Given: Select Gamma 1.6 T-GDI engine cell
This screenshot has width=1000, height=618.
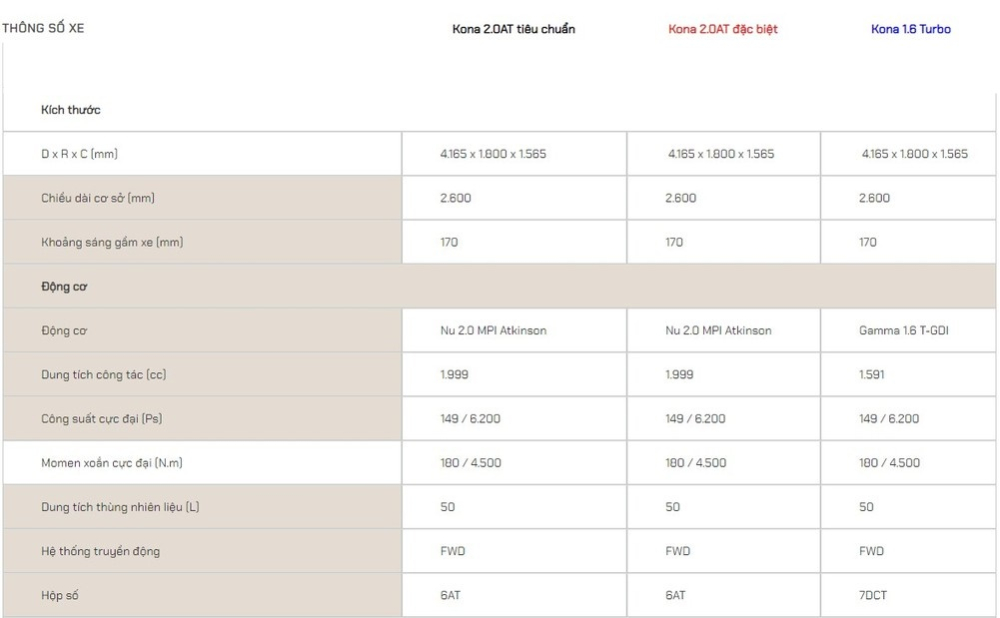Looking at the screenshot, I should tap(903, 330).
